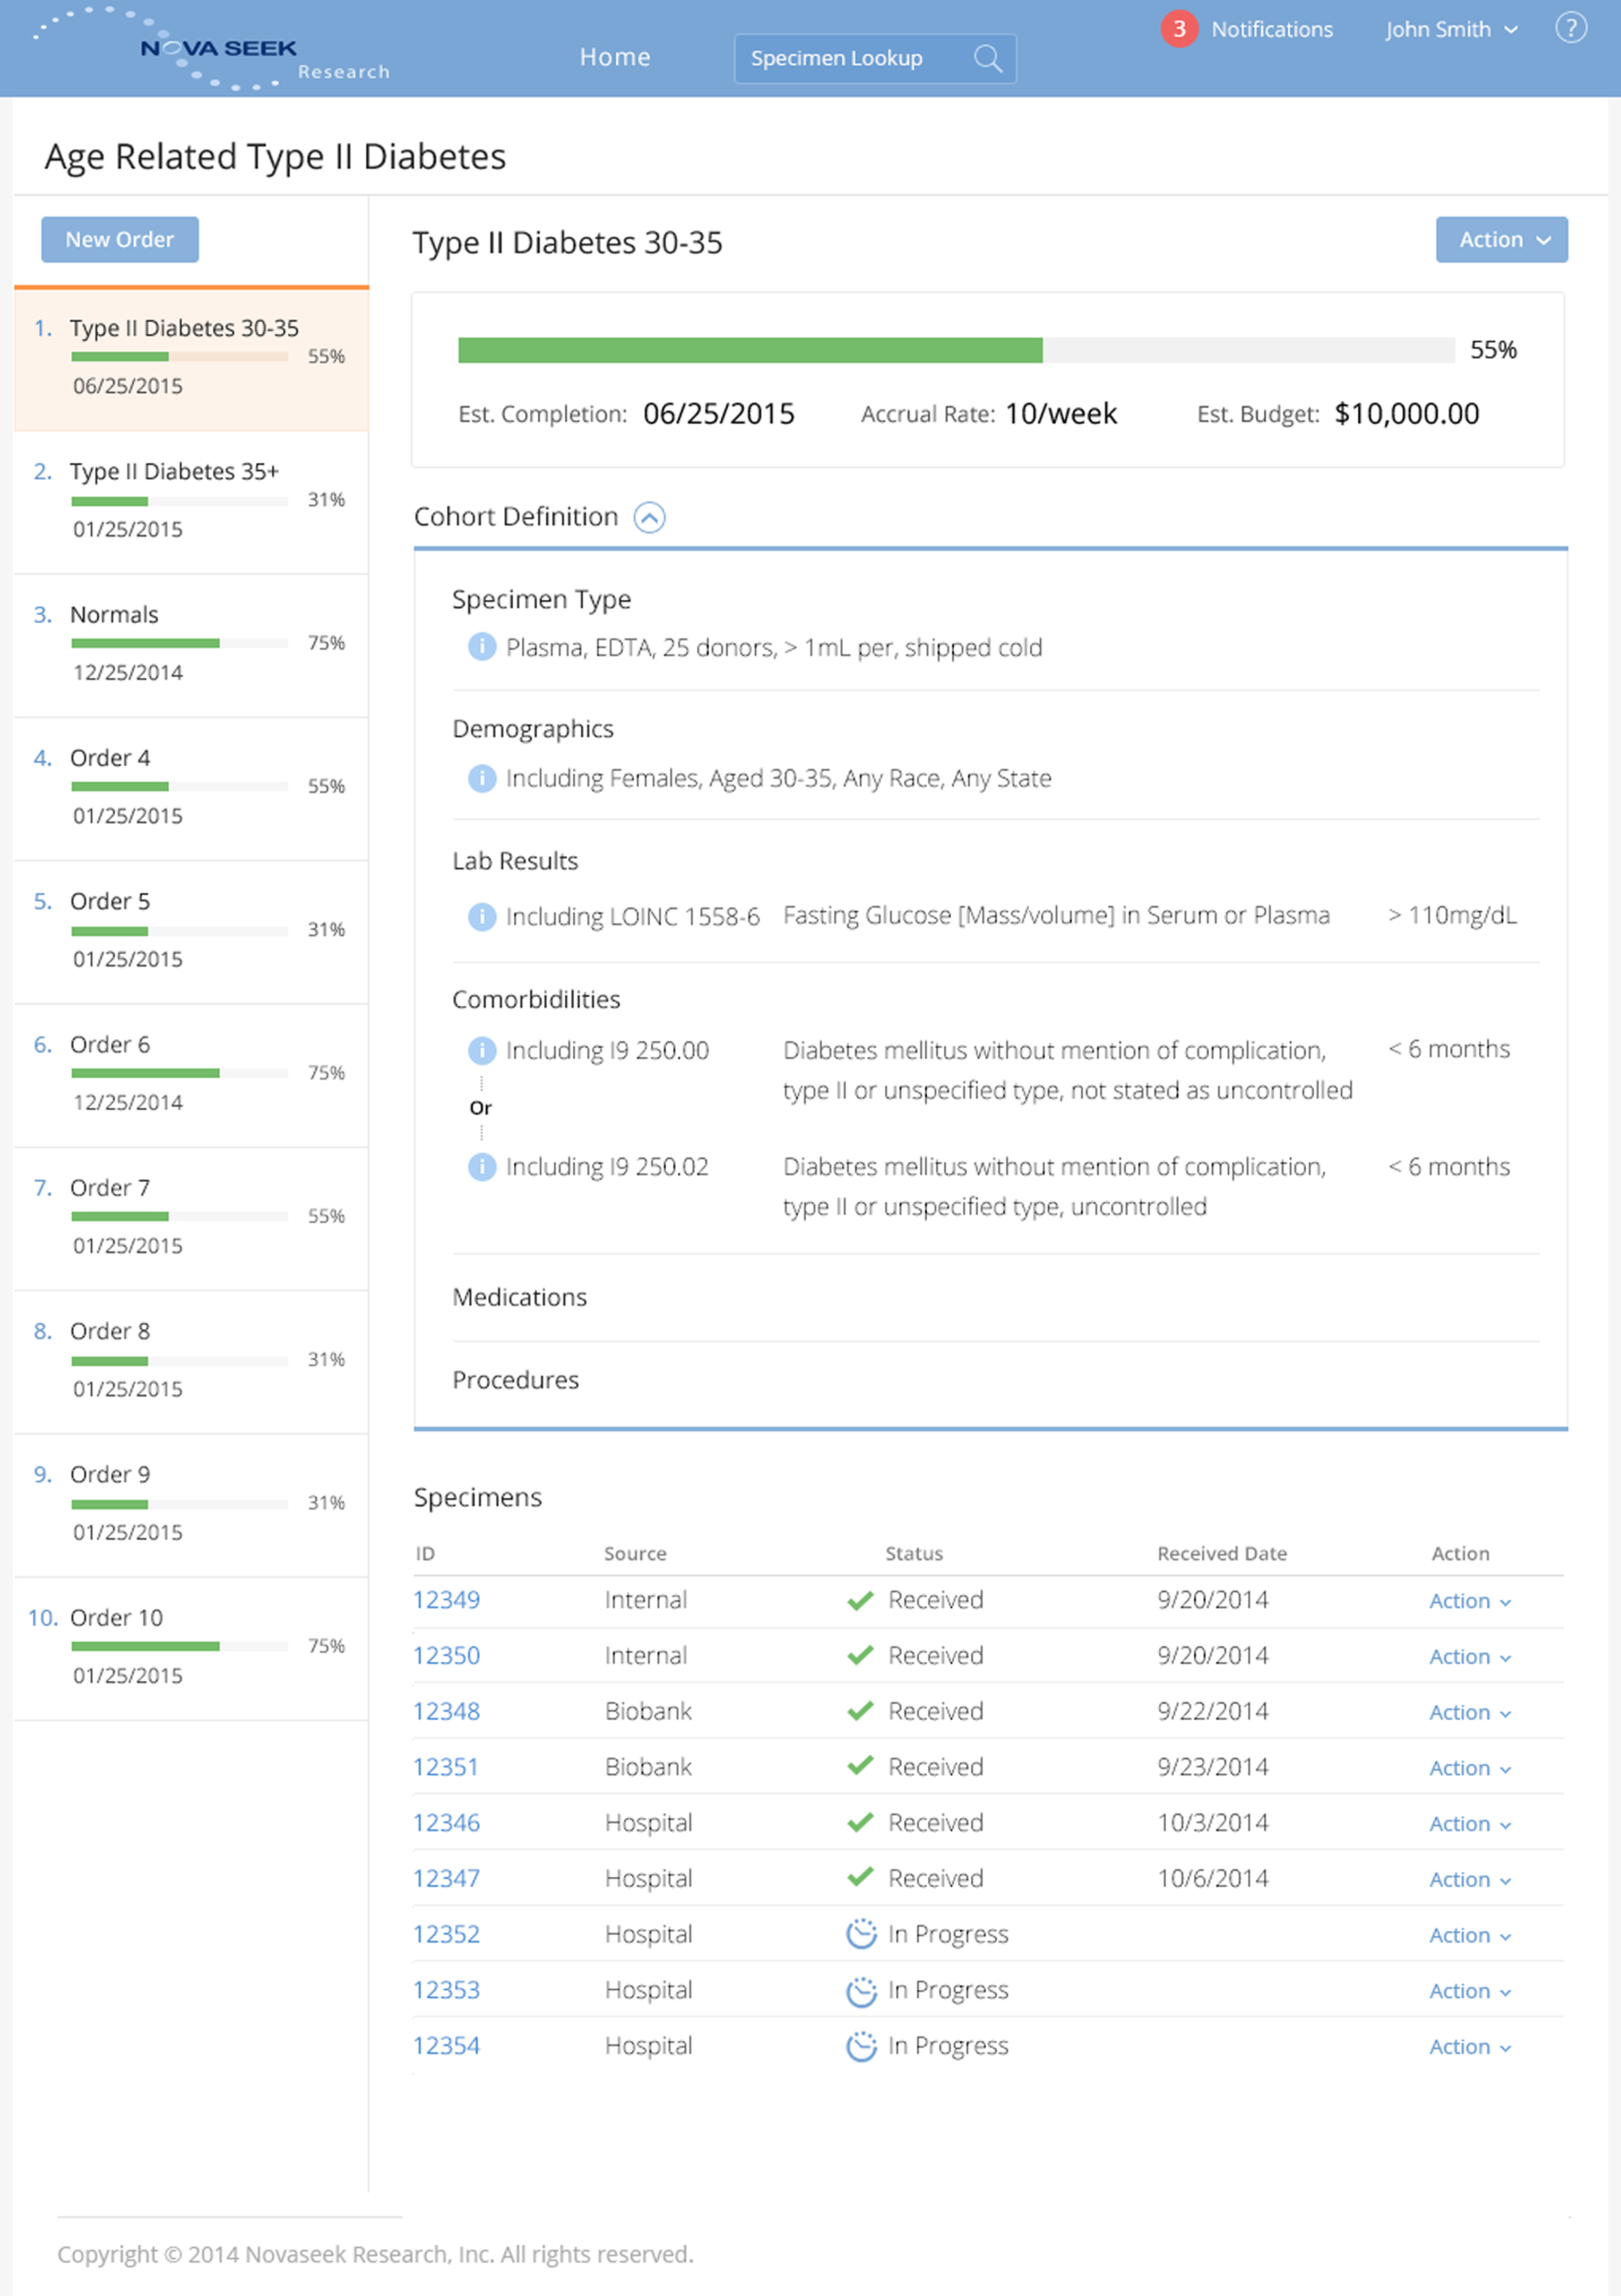
Task: Click info icon beside Plasma, EDTA specimen type
Action: [482, 647]
